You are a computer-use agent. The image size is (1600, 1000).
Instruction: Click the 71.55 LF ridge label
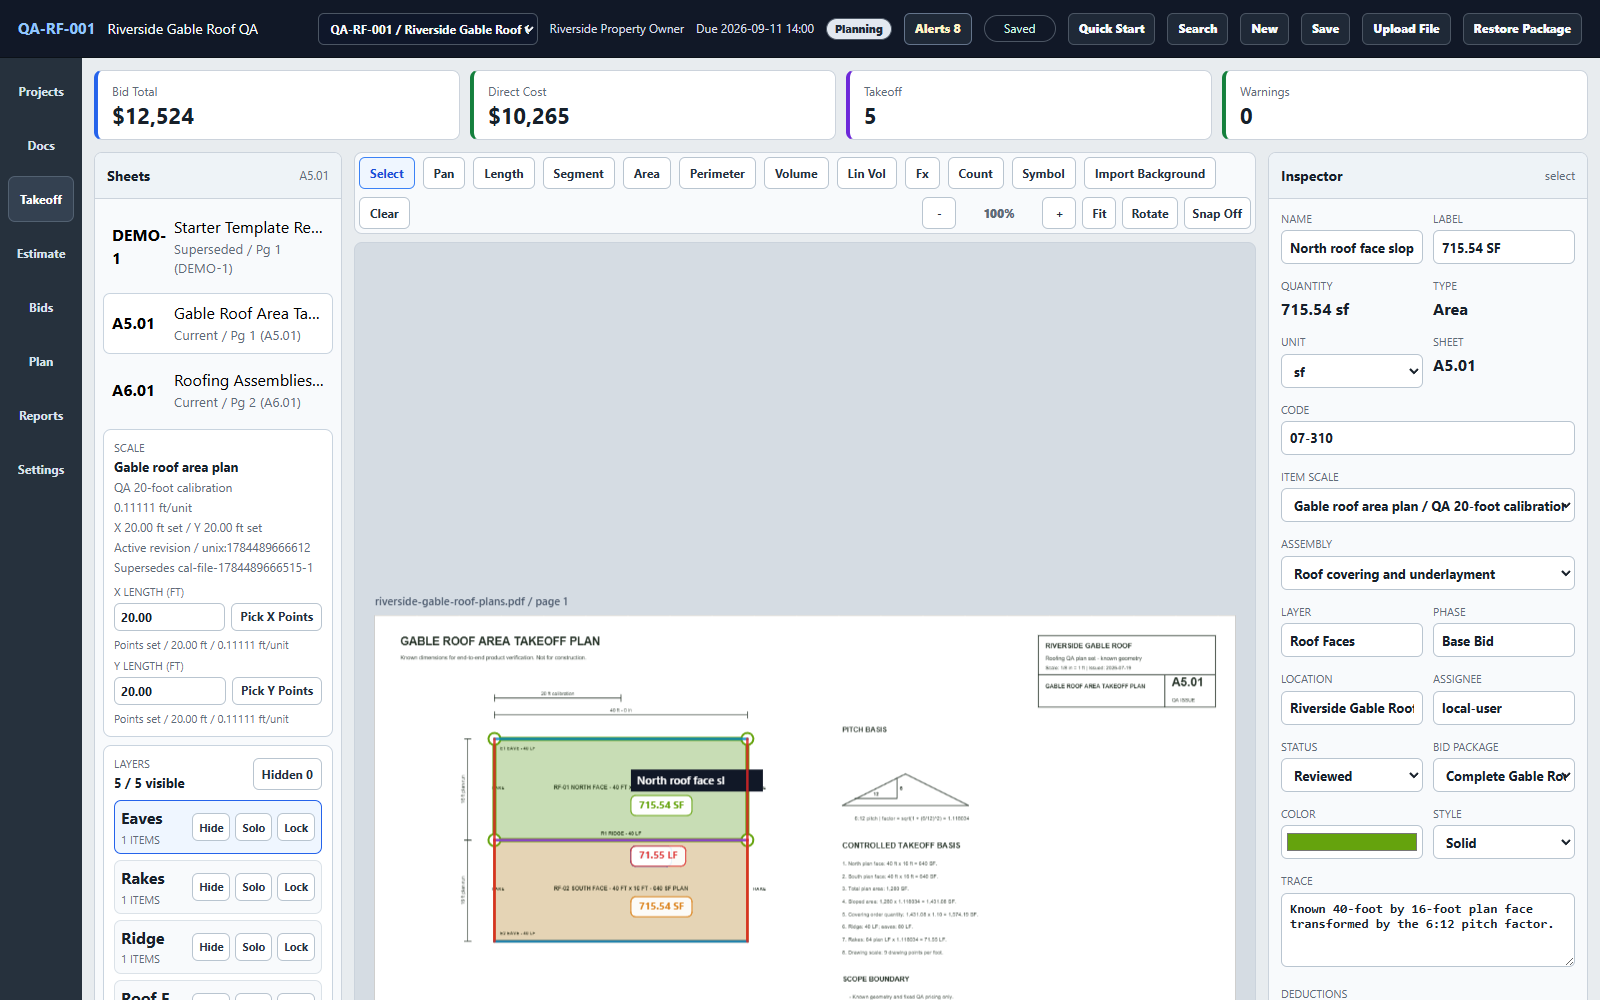[x=659, y=855]
